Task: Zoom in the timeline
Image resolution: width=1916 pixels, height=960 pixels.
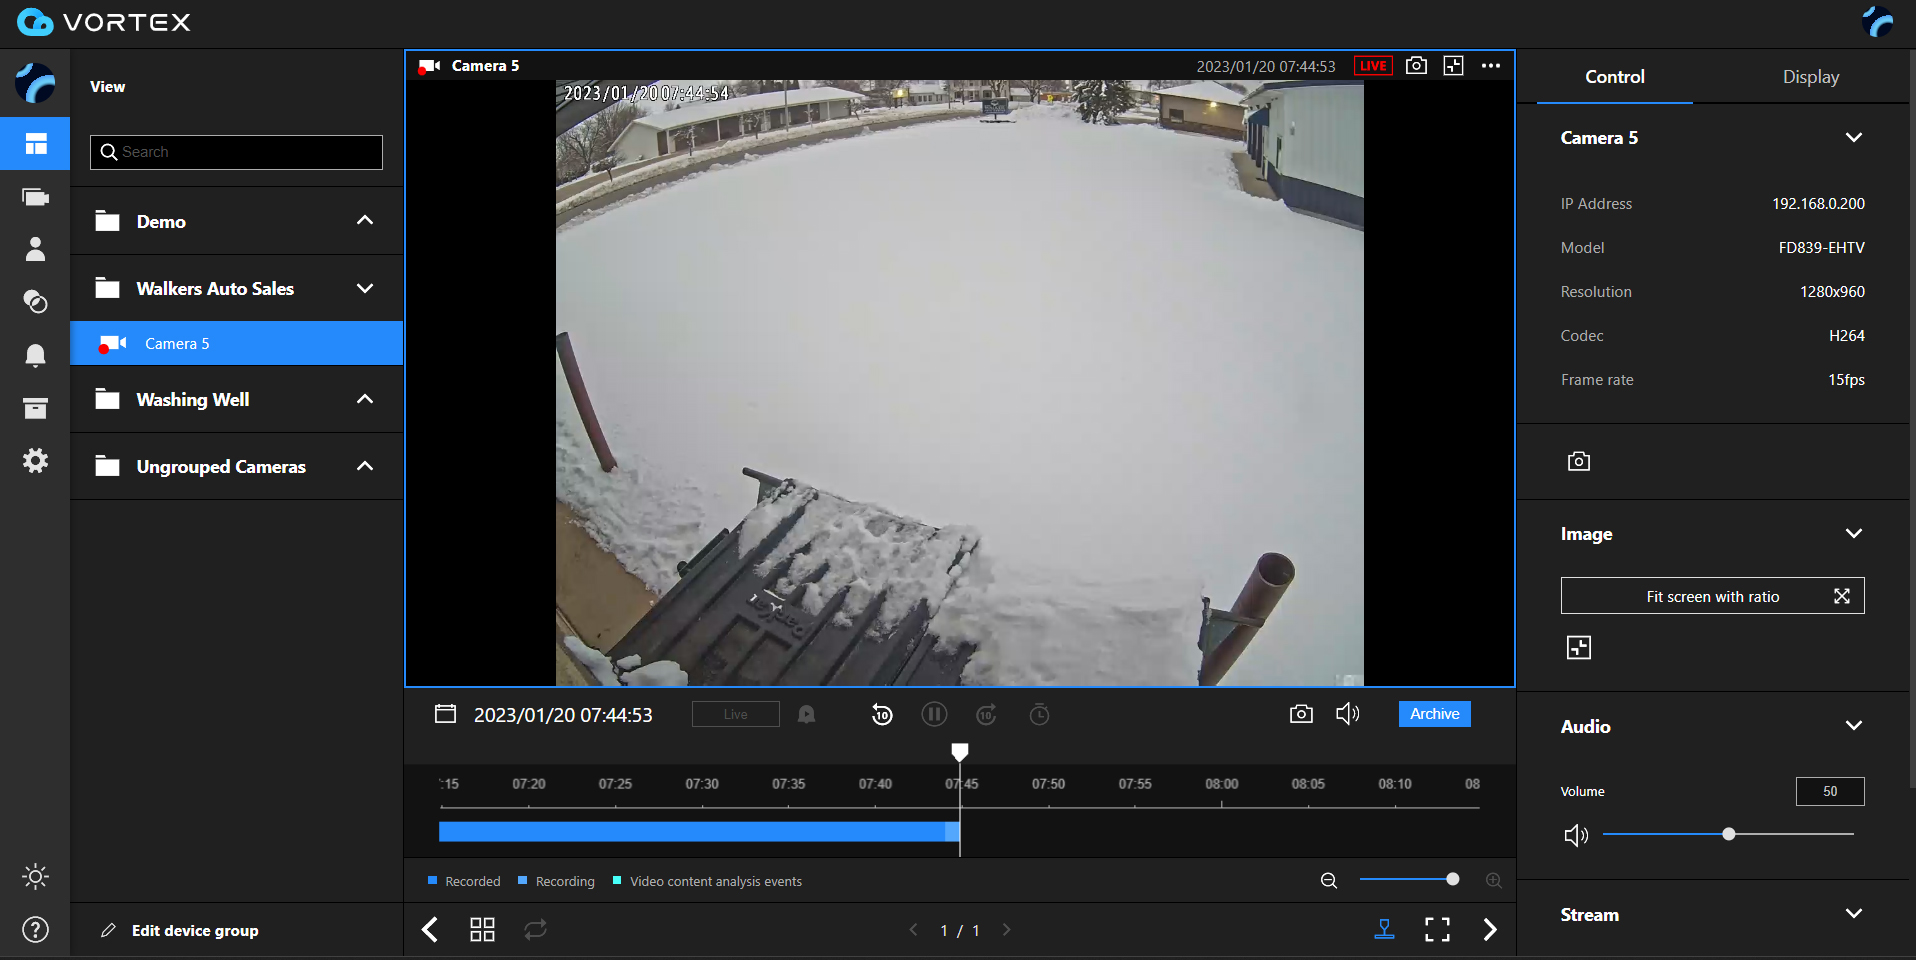Action: coord(1494,881)
